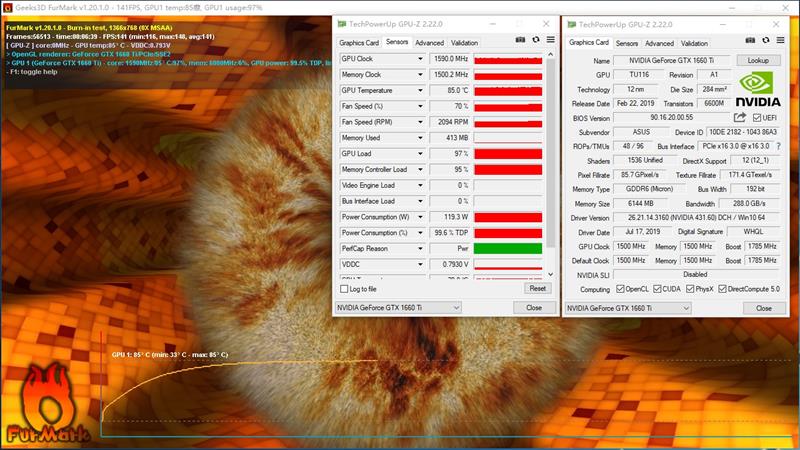Switch to Advanced tab in Sensors window
The width and height of the screenshot is (800, 450).
(x=429, y=43)
